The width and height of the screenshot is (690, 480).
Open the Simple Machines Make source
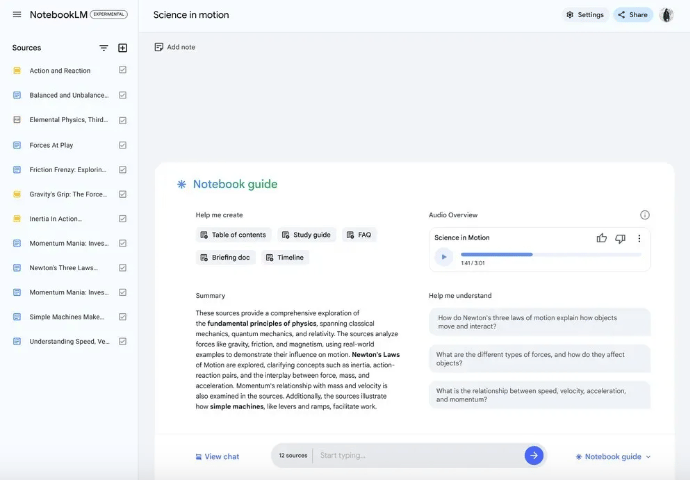(x=66, y=317)
